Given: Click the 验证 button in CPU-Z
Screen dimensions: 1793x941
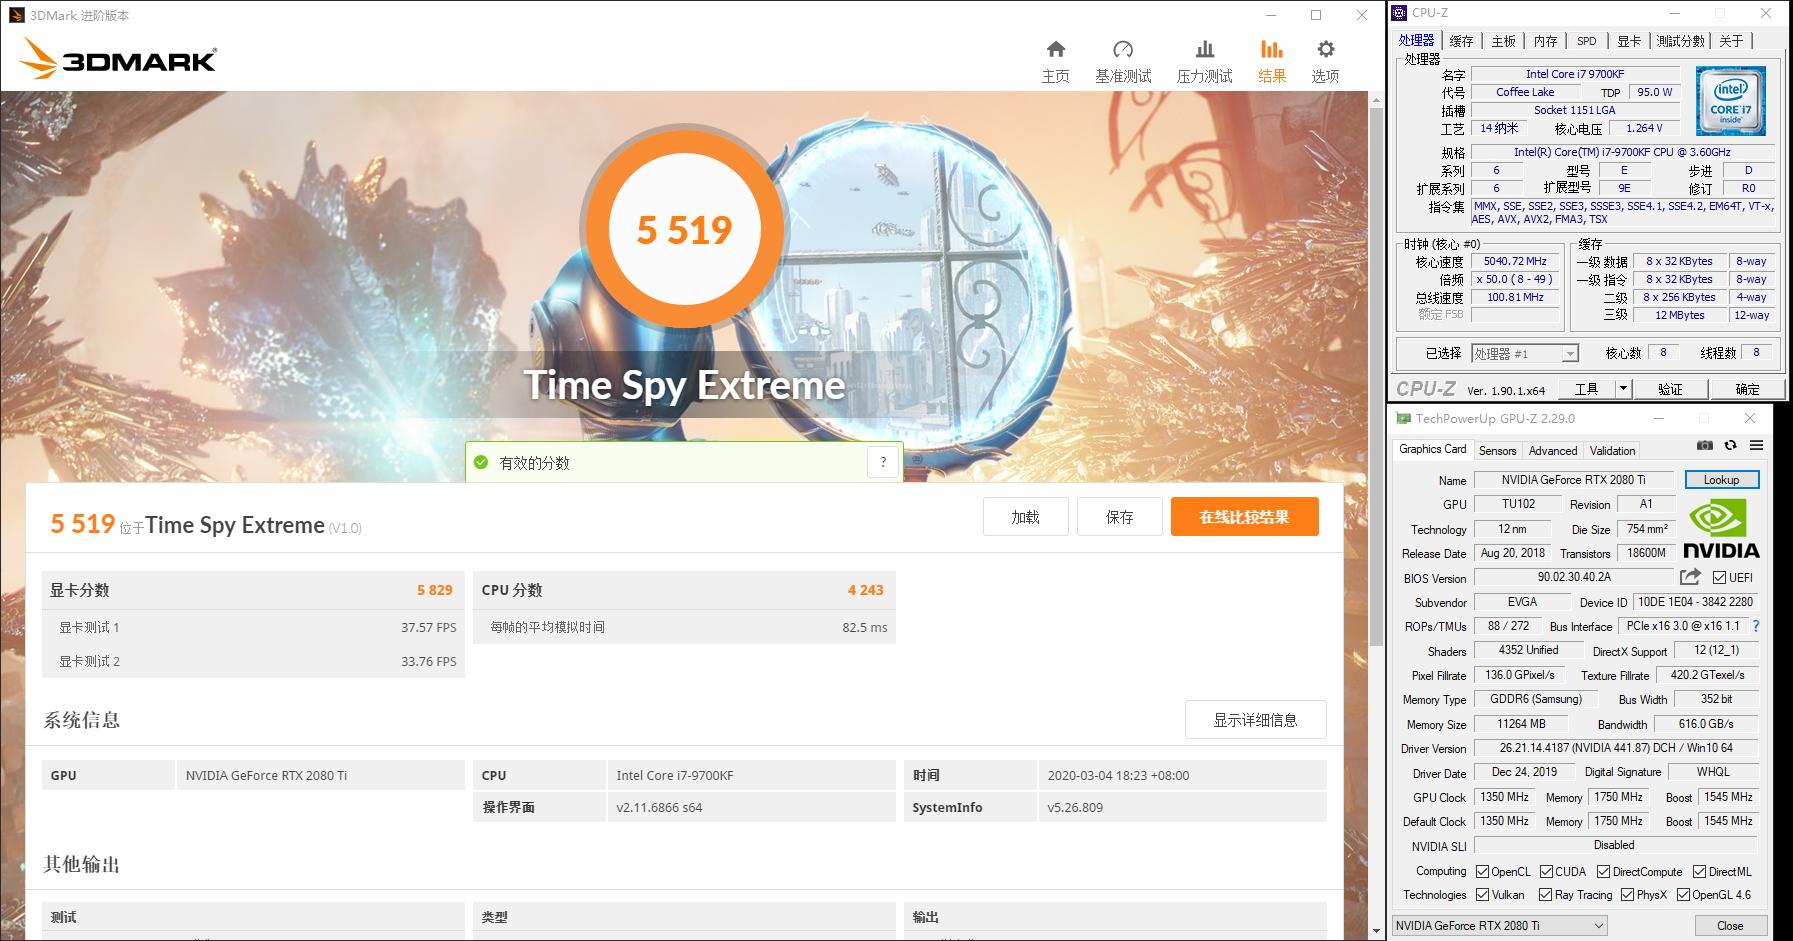Looking at the screenshot, I should (1669, 389).
